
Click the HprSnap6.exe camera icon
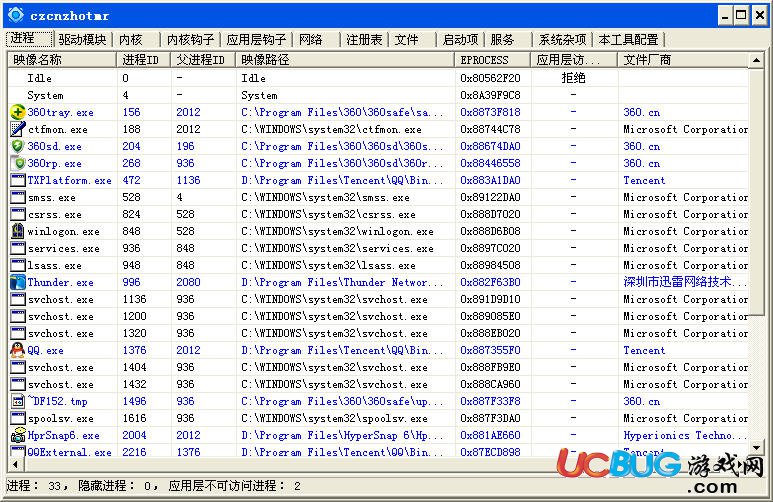coord(18,435)
